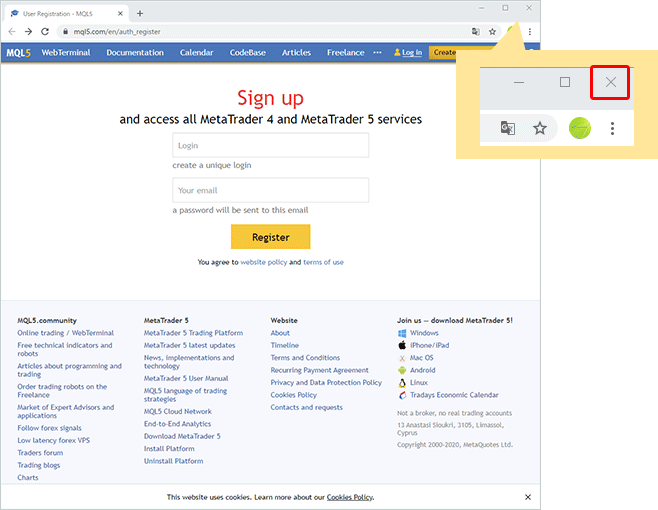Click the yellow Create button in the nav bar
Image resolution: width=658 pixels, height=510 pixels.
[x=444, y=52]
